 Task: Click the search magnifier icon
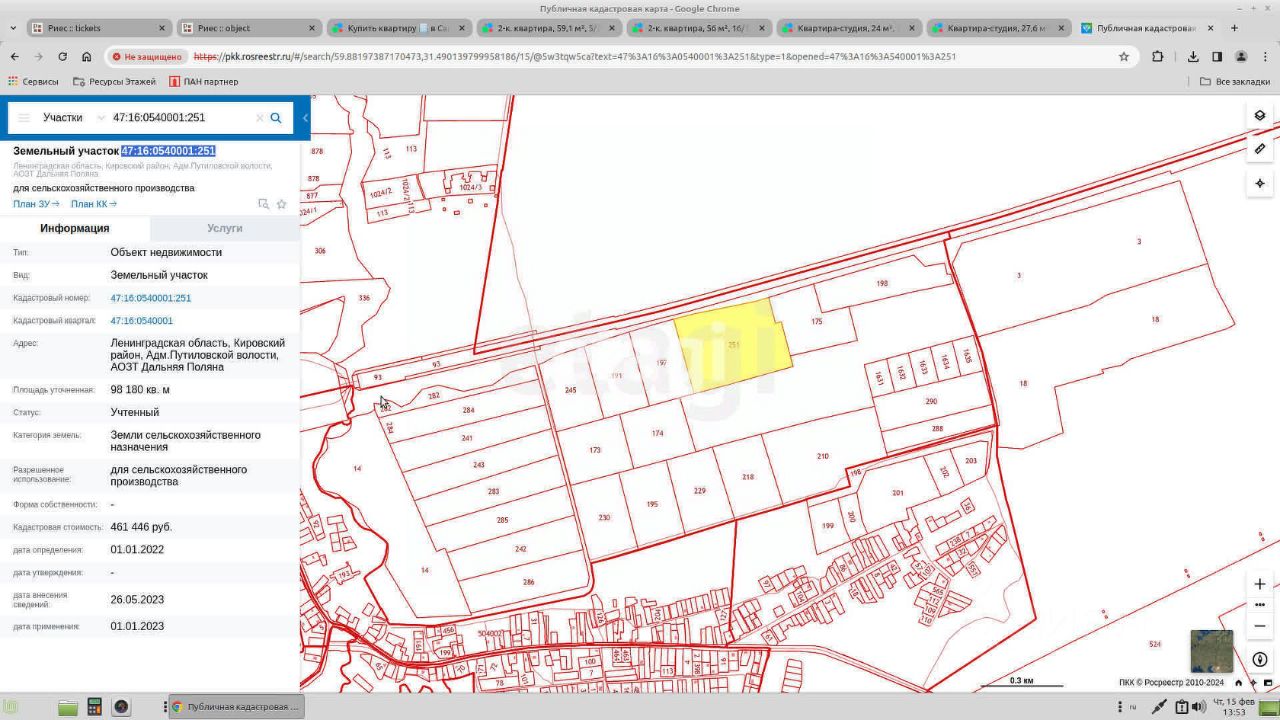click(x=276, y=118)
